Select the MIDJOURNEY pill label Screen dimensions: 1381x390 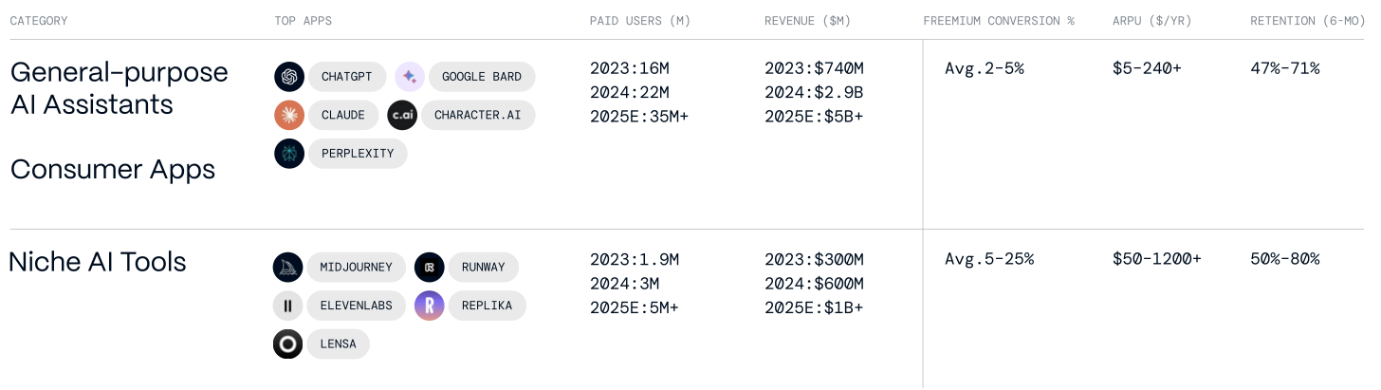tap(356, 267)
